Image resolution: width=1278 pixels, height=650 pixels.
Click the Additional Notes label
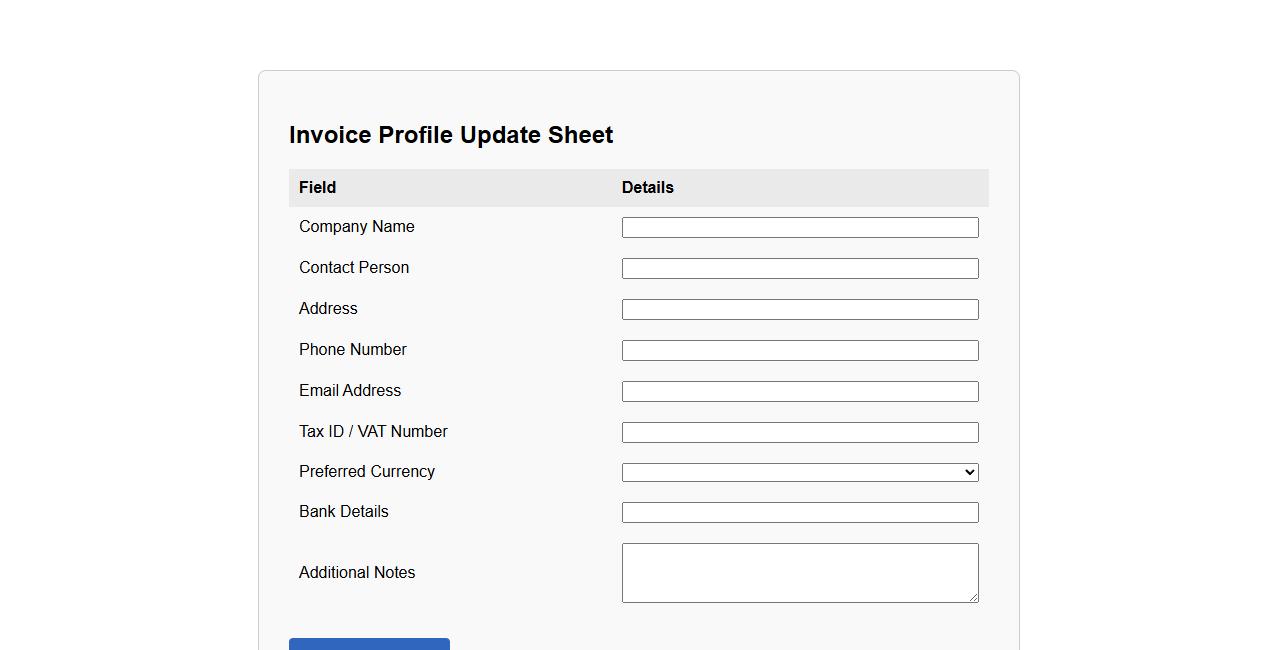pos(357,573)
